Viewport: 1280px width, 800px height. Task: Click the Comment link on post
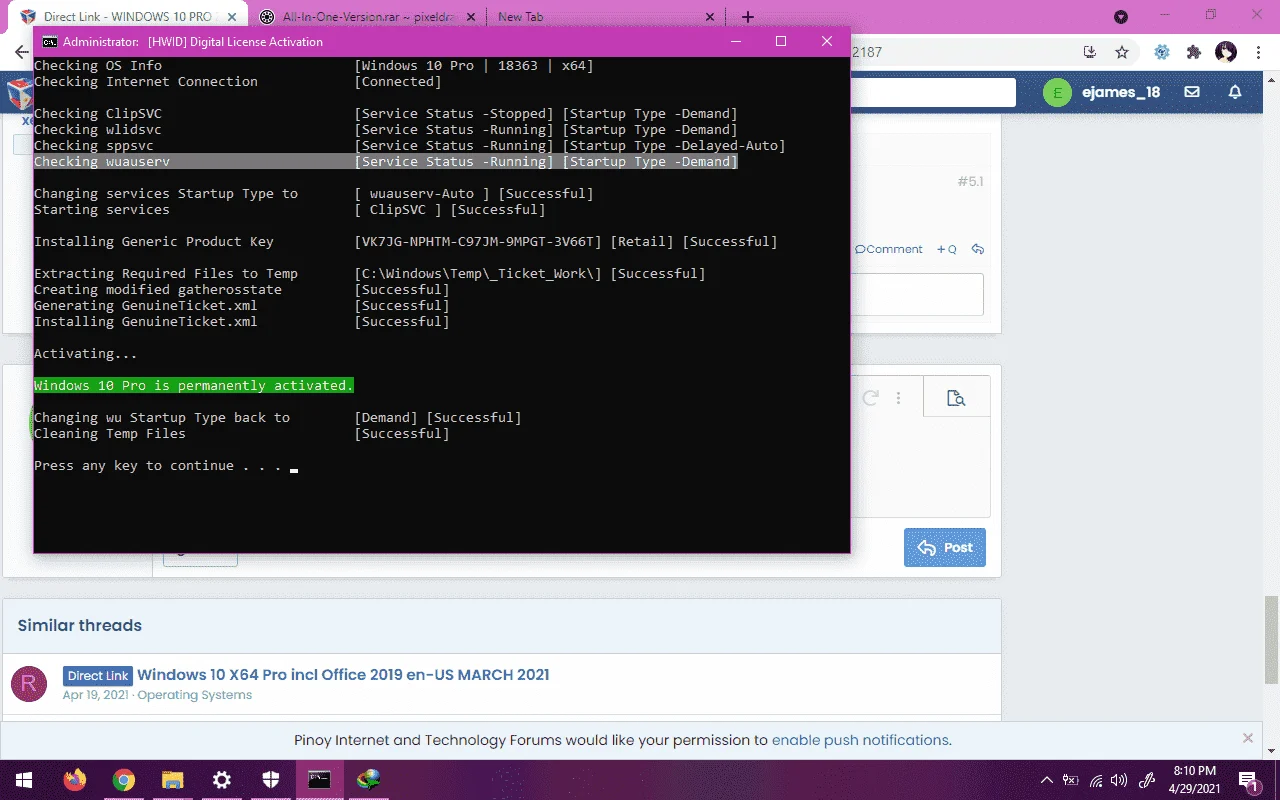(x=889, y=249)
